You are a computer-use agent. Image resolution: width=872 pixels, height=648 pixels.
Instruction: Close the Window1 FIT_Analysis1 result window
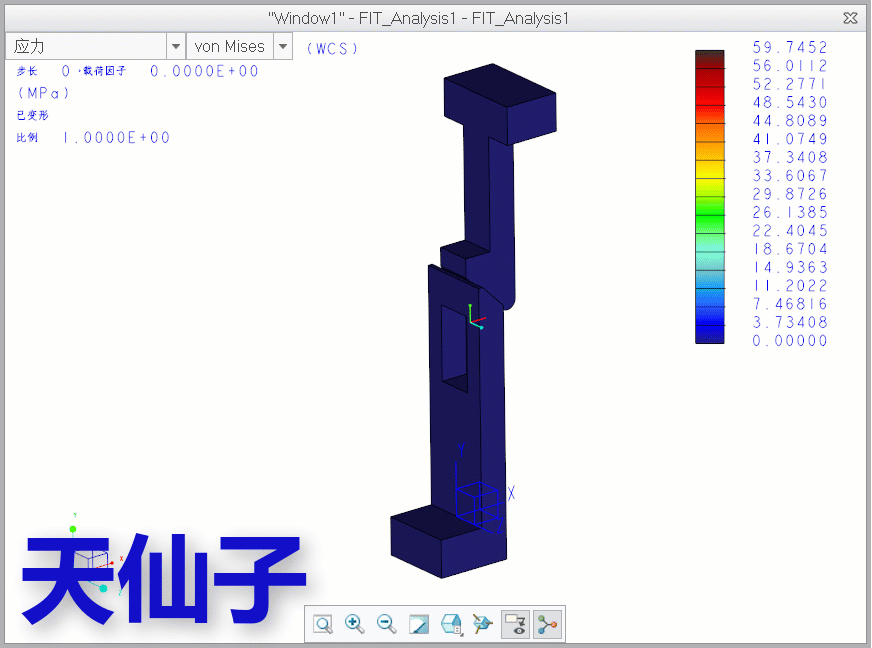850,18
